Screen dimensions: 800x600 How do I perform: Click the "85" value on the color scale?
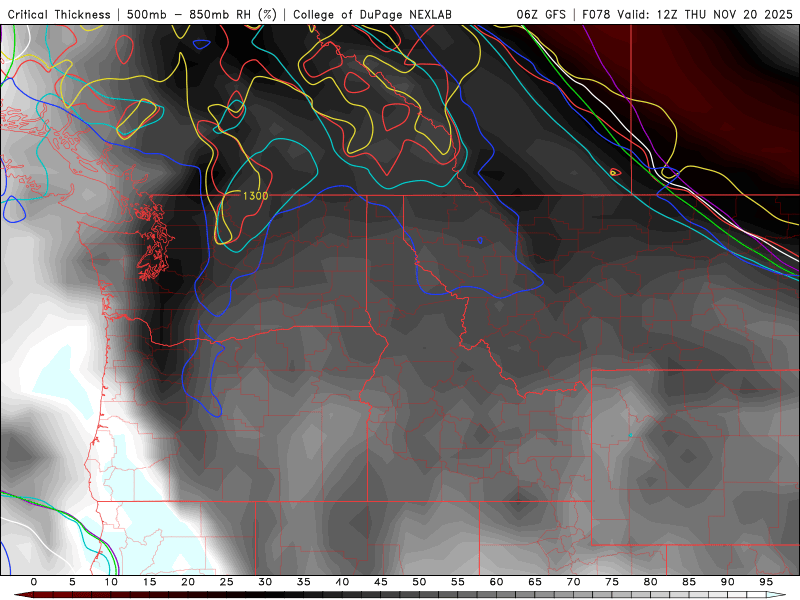689,582
